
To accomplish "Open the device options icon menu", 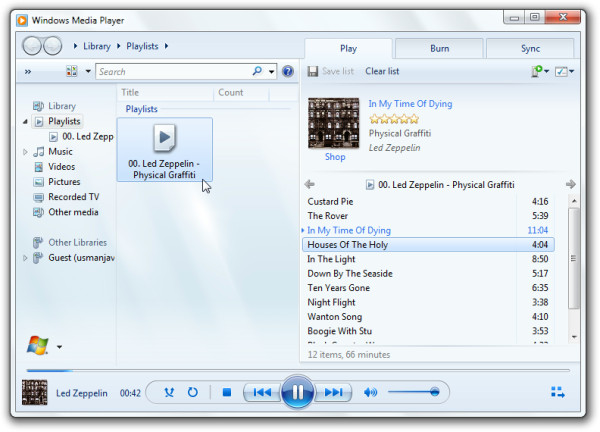I will [x=540, y=71].
